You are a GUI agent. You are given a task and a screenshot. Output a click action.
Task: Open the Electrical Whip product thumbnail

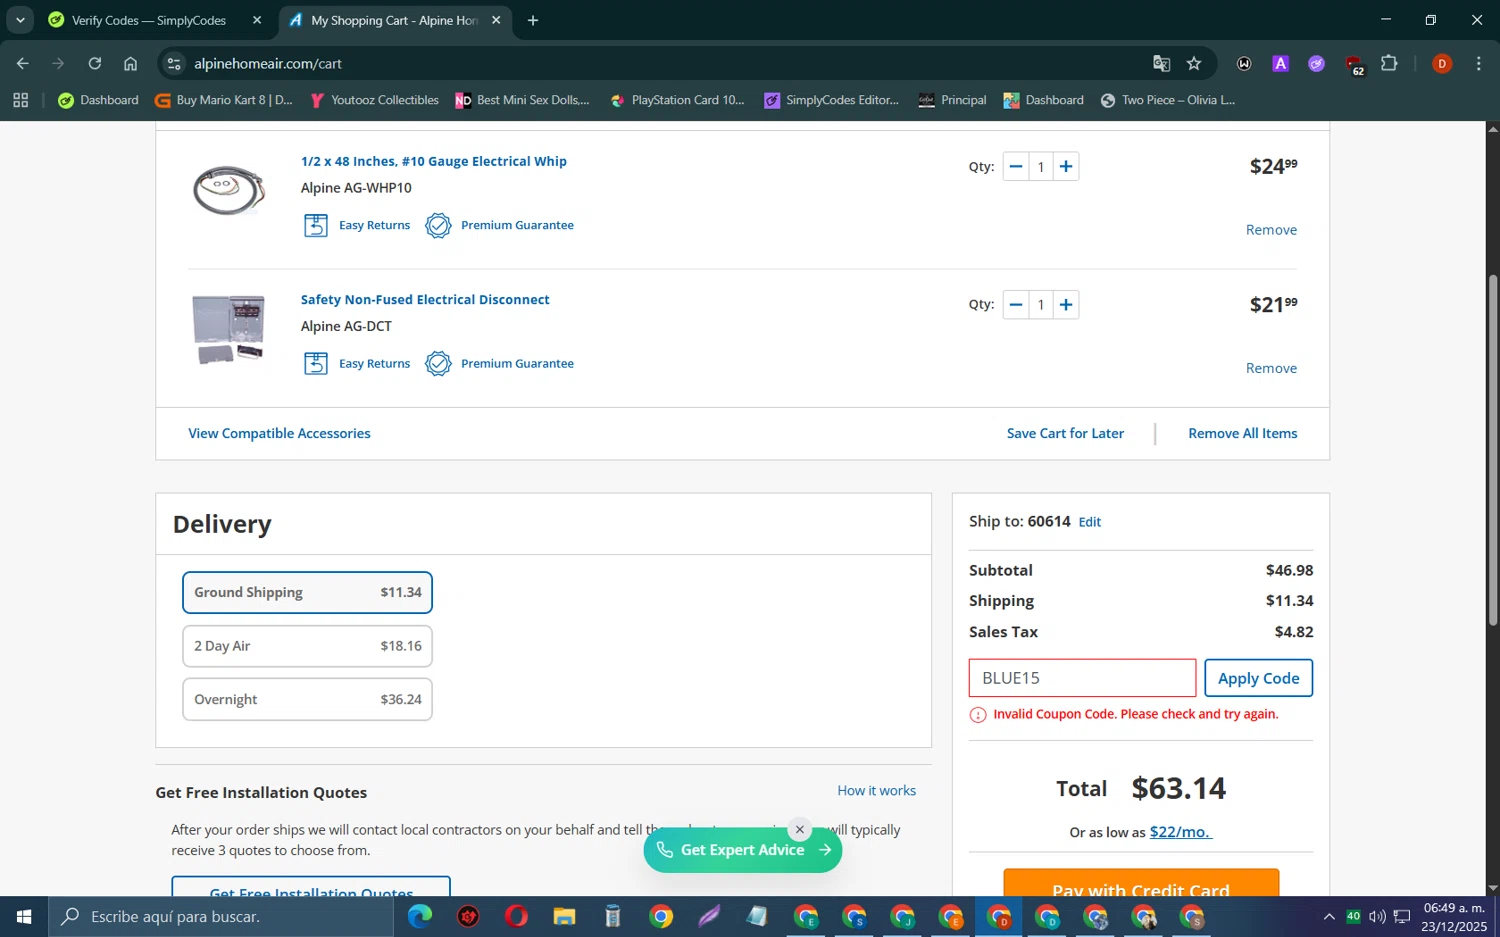point(229,190)
